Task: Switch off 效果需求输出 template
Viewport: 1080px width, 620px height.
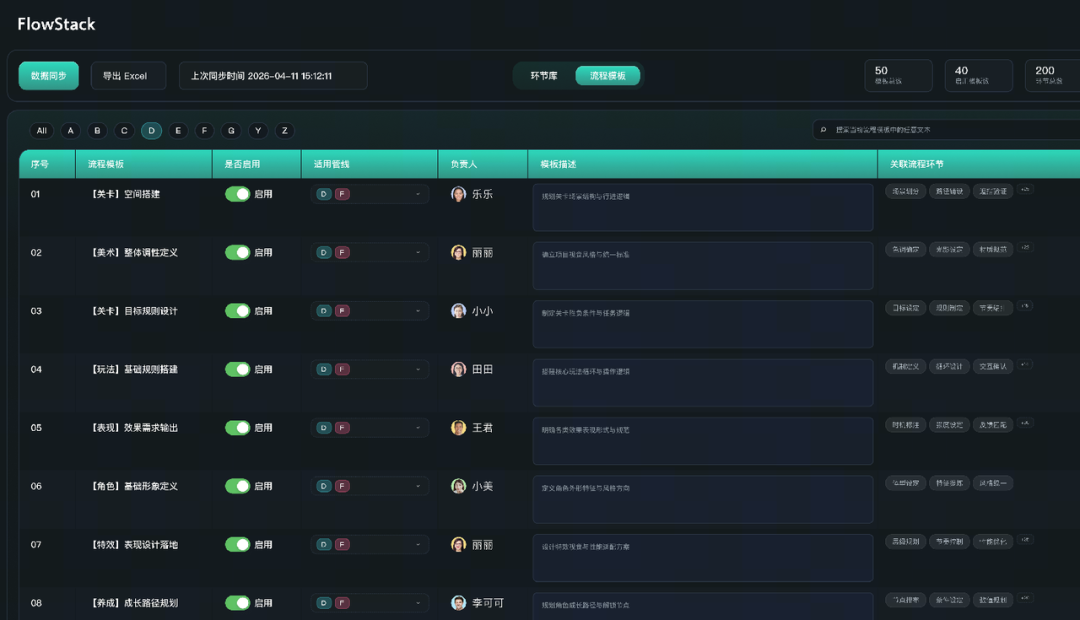Action: [238, 428]
